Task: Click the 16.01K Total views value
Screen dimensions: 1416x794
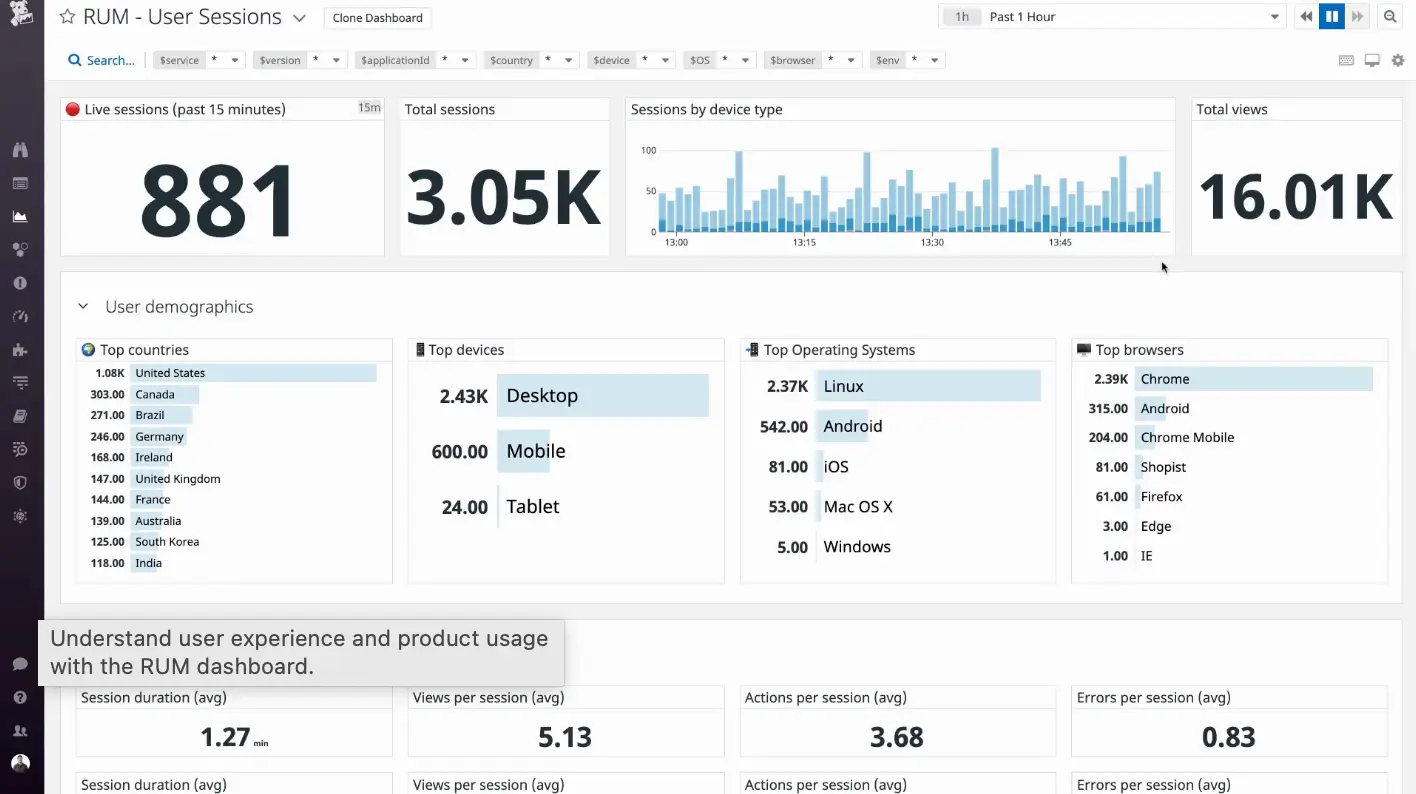Action: (x=1296, y=197)
